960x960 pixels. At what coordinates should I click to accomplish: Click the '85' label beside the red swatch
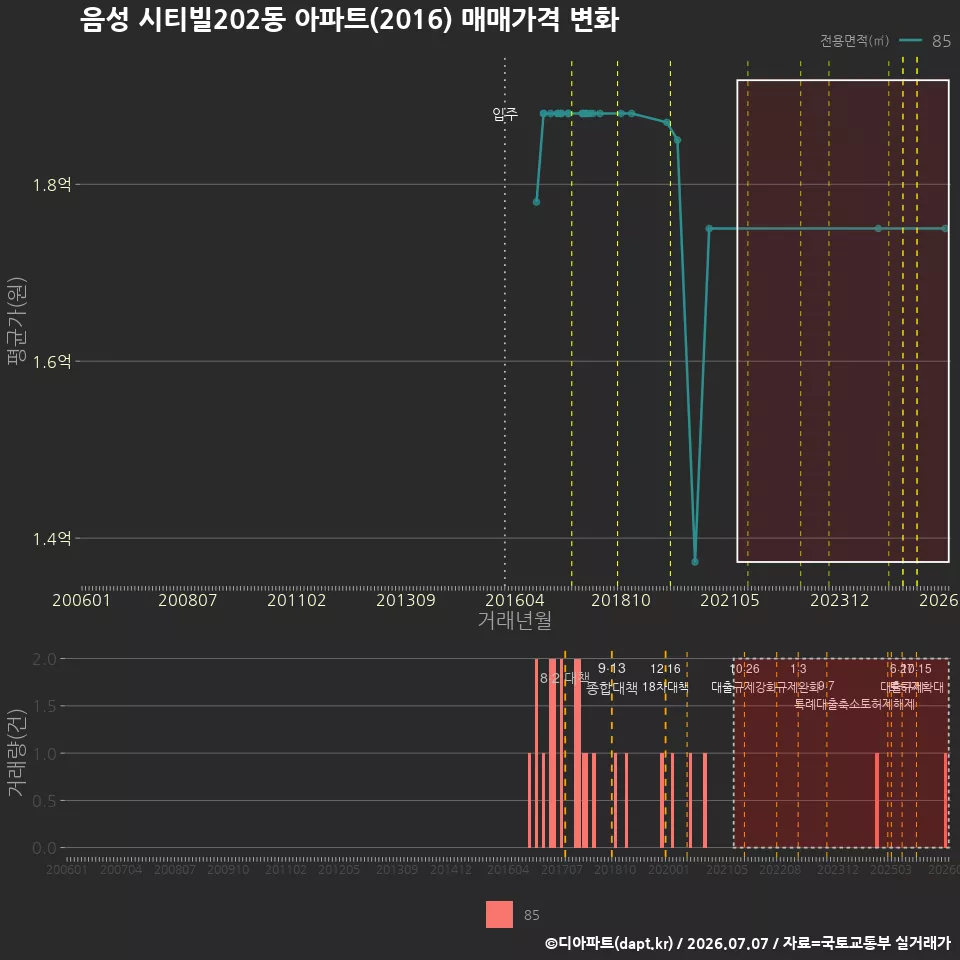click(x=531, y=915)
